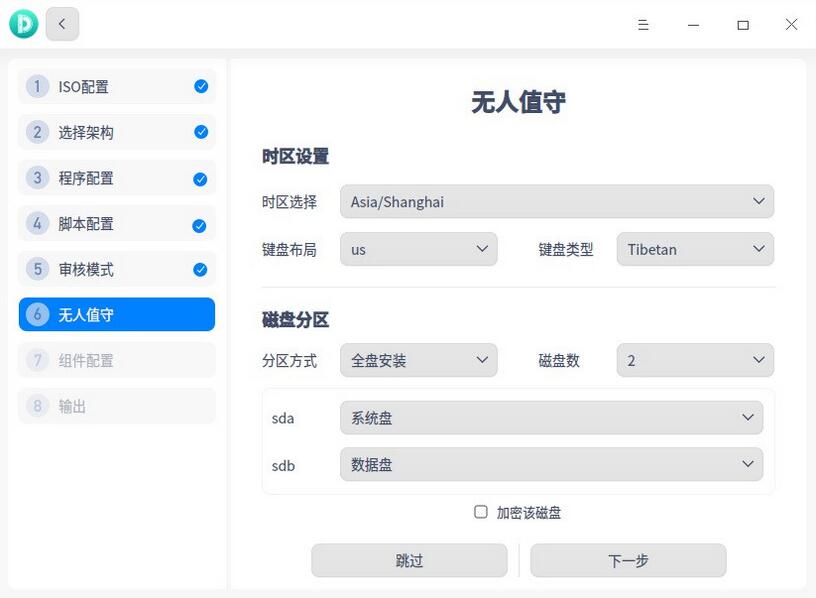Click the grayed step 7 badge for 组件配置
The width and height of the screenshot is (816, 598).
tap(35, 360)
